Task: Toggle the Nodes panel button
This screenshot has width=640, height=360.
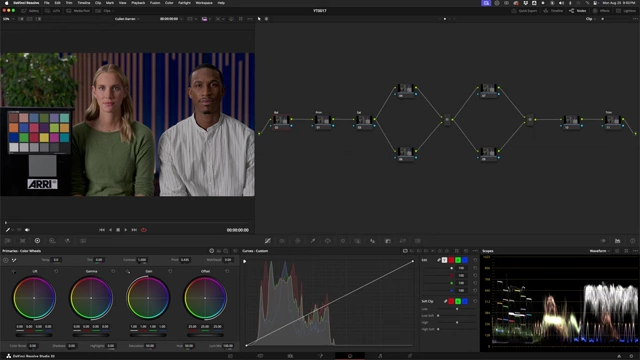Action: pos(578,11)
